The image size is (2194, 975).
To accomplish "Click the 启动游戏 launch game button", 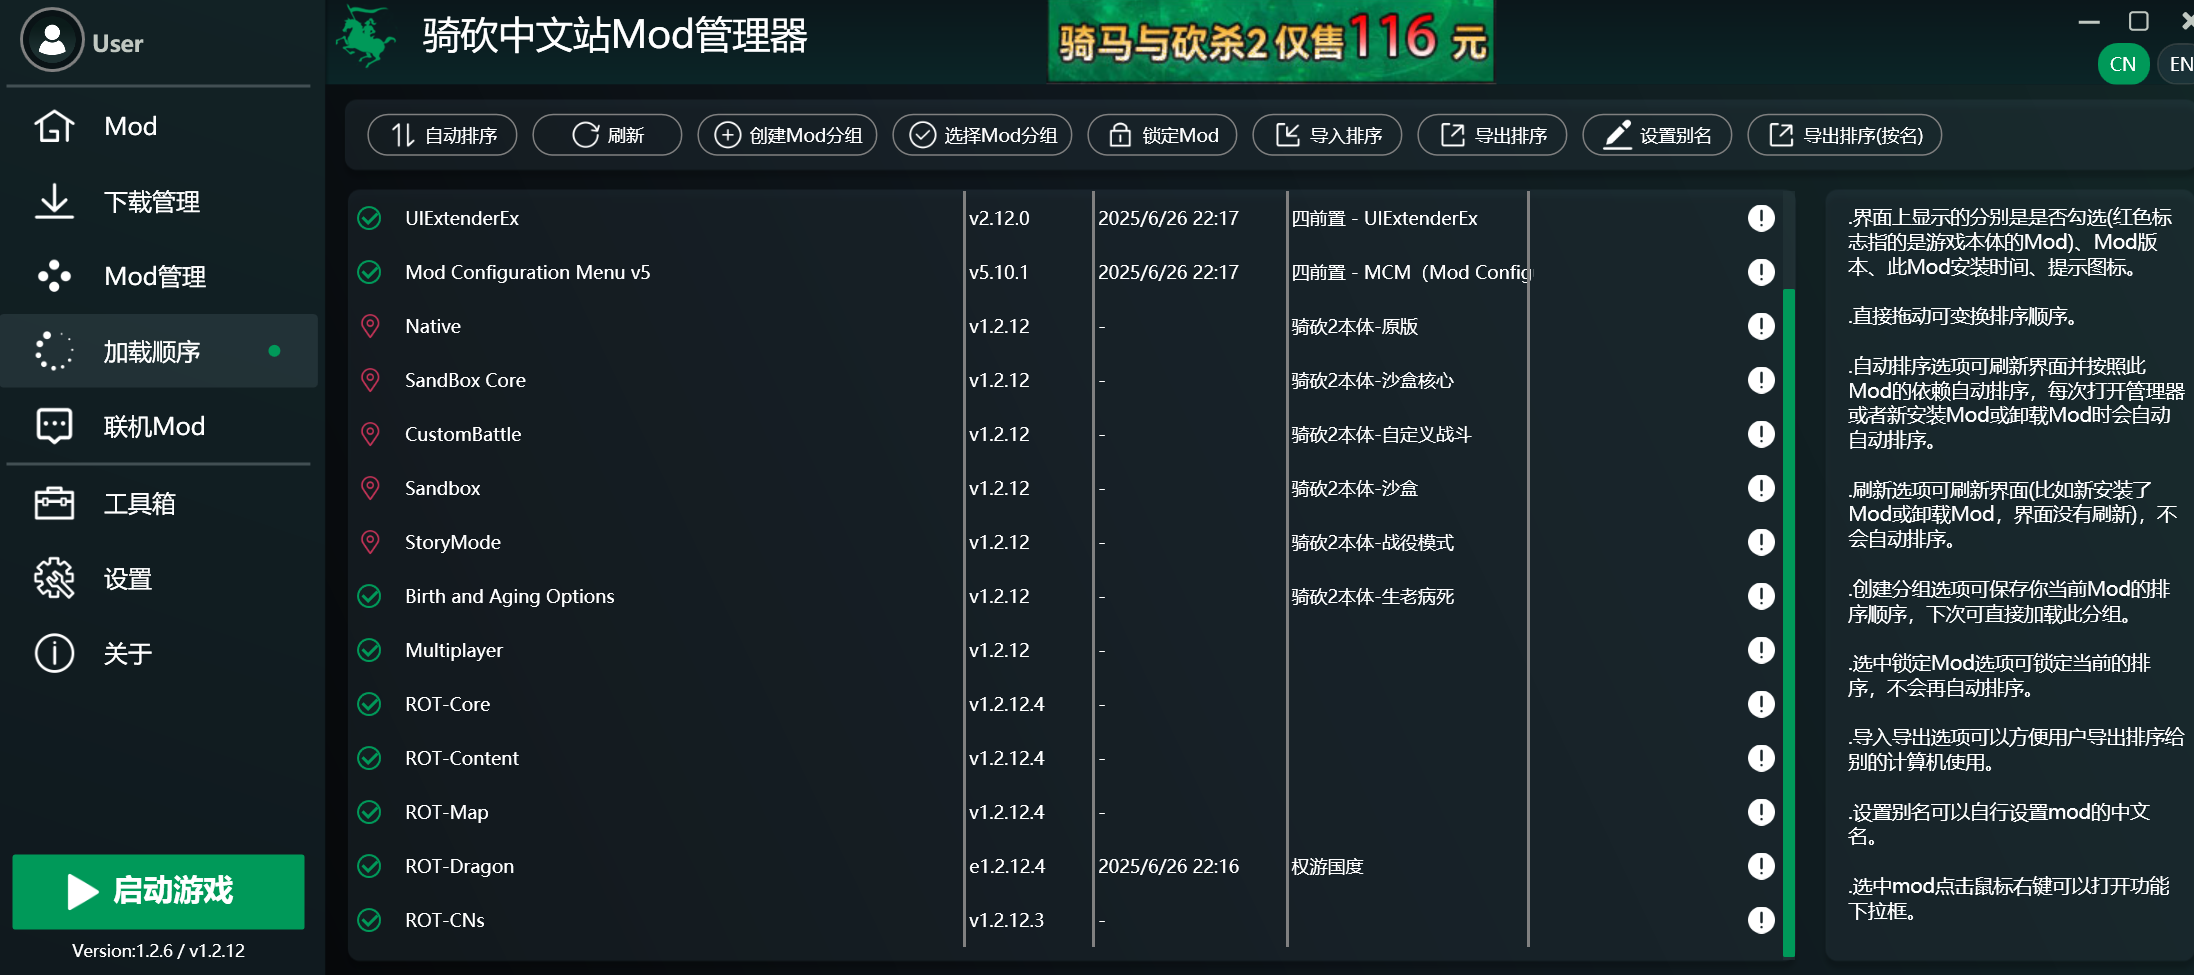I will point(158,891).
